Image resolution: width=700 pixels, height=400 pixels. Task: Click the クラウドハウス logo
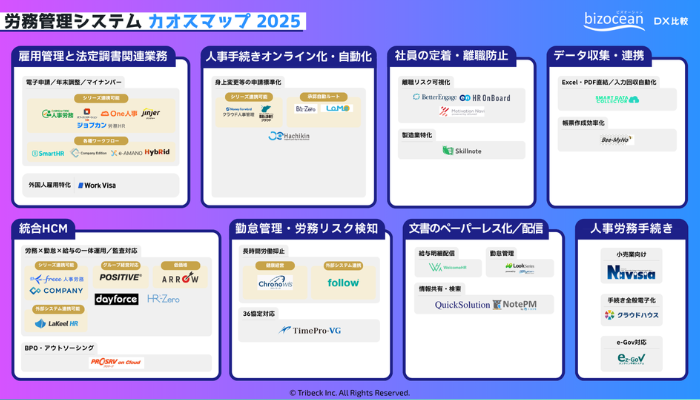(631, 315)
